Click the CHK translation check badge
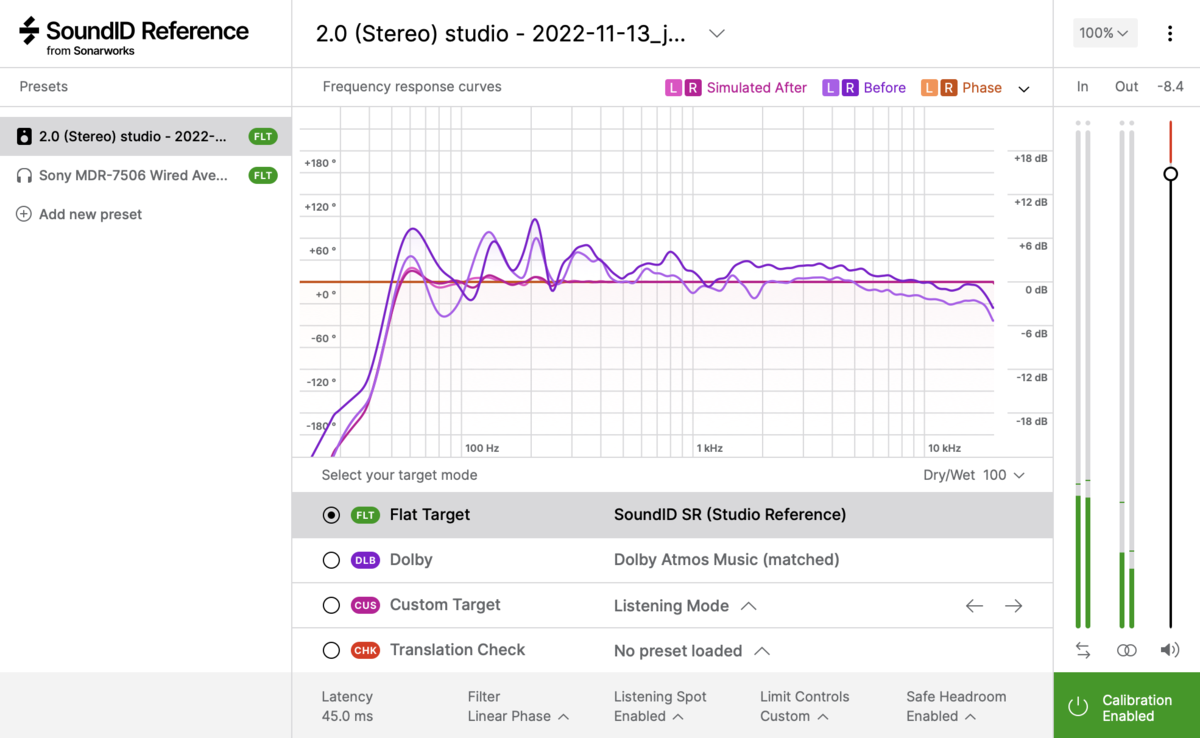The height and width of the screenshot is (738, 1200). pos(365,650)
